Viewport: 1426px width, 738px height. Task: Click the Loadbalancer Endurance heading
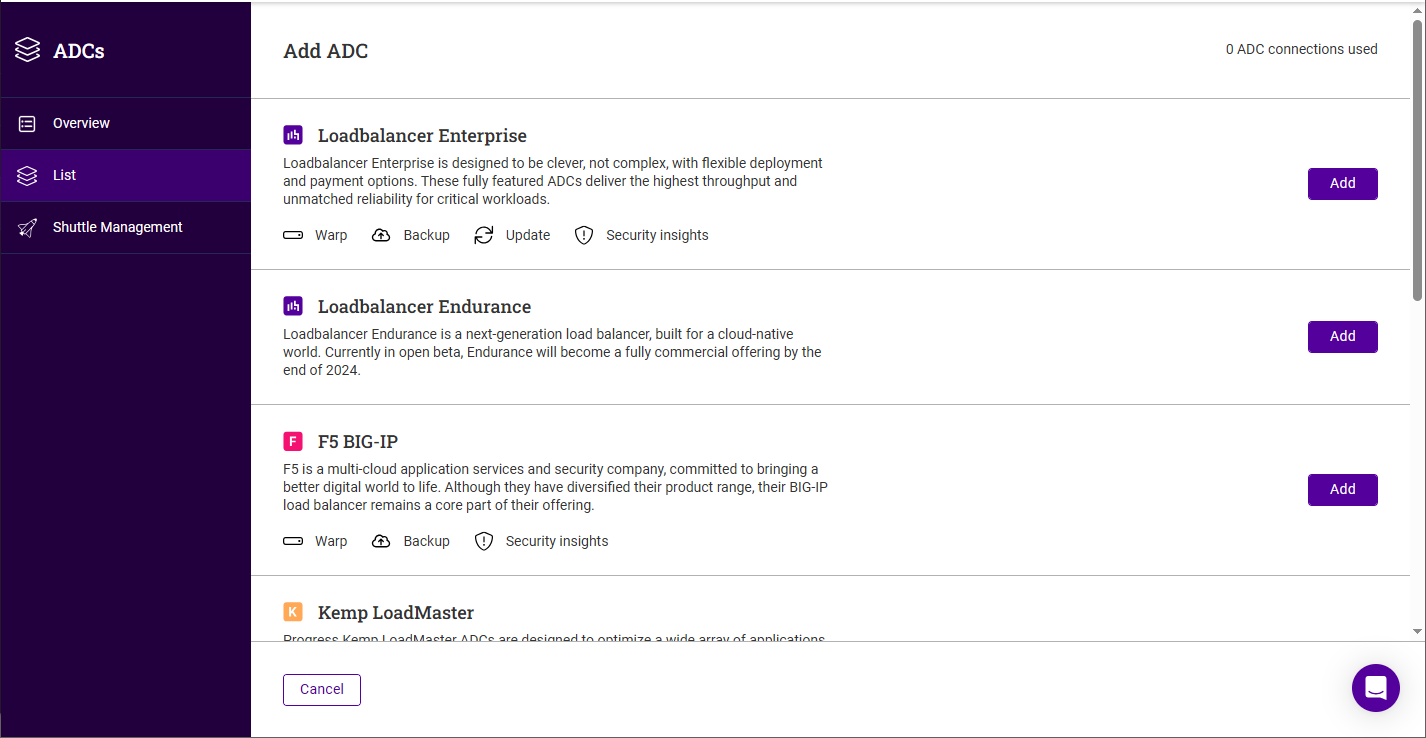pos(424,307)
